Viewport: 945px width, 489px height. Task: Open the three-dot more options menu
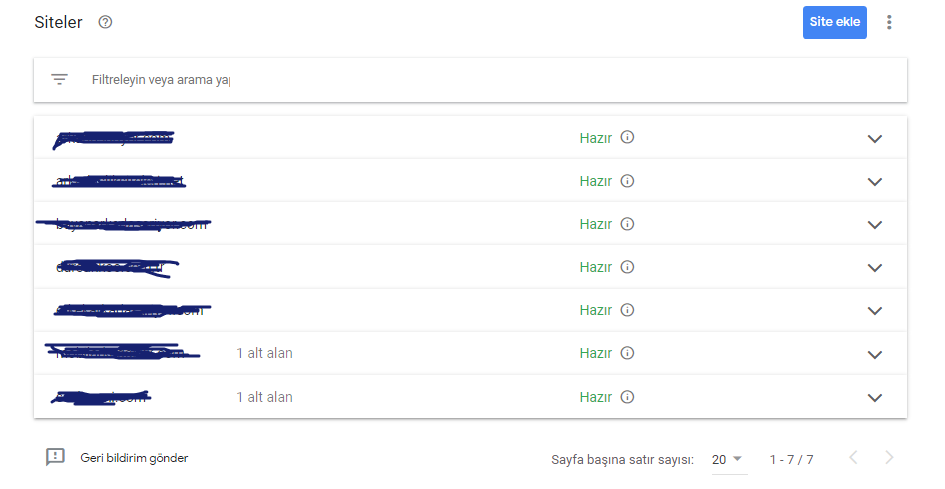889,22
